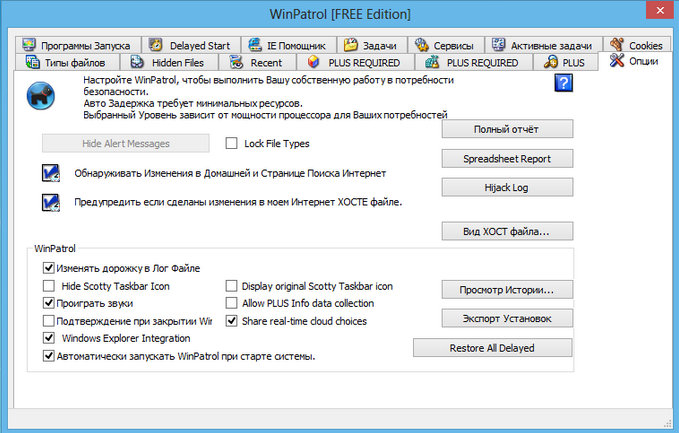Click the icon on Hidden Files tab
The width and height of the screenshot is (679, 433).
pos(137,62)
